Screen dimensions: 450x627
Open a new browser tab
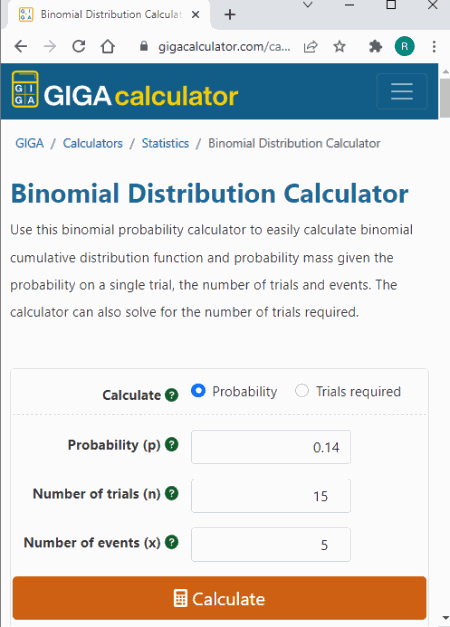coord(230,15)
